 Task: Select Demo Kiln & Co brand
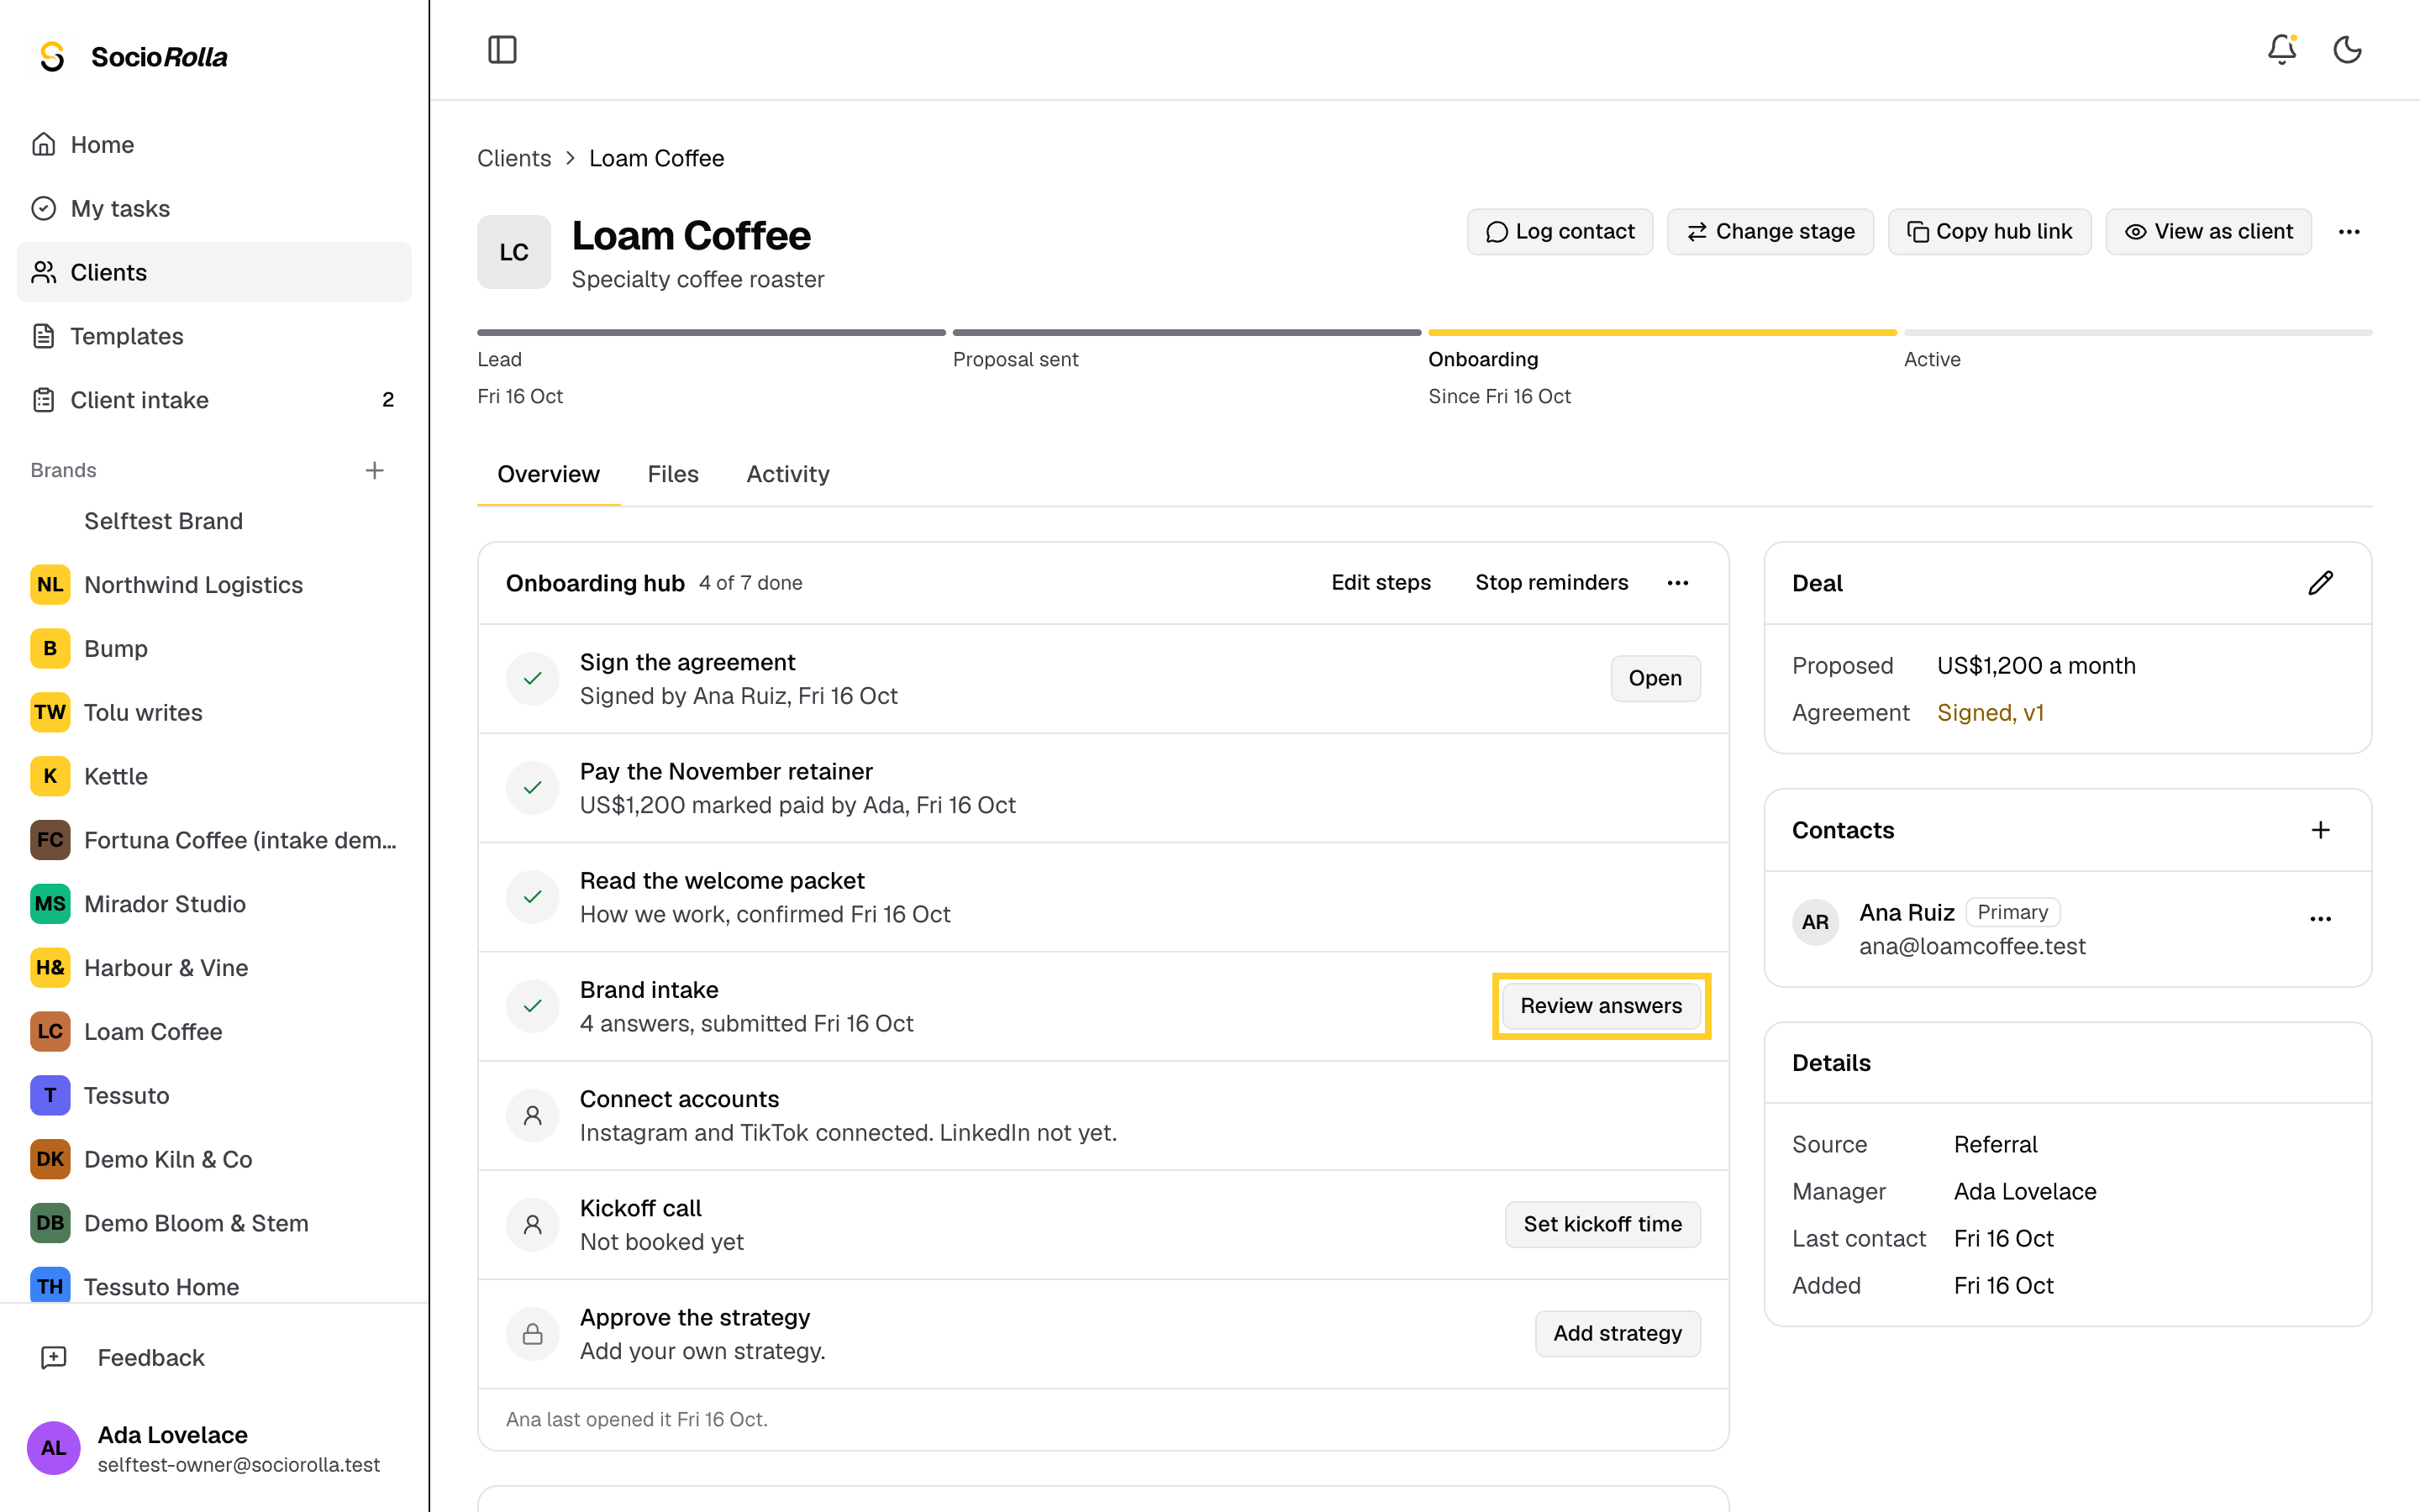pyautogui.click(x=214, y=1159)
